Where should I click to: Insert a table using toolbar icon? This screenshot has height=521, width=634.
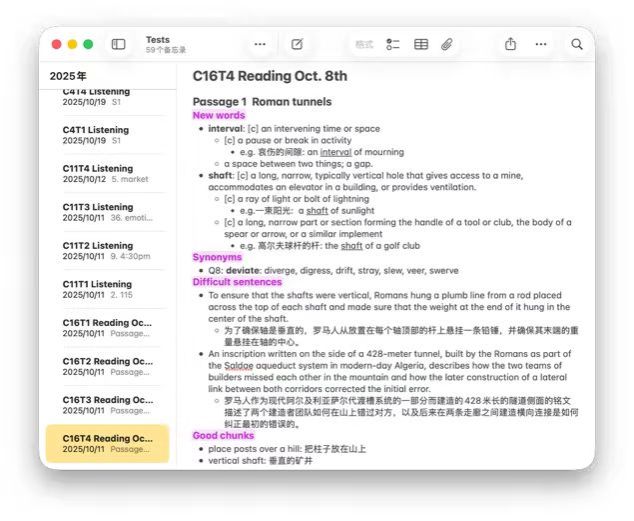pyautogui.click(x=421, y=45)
